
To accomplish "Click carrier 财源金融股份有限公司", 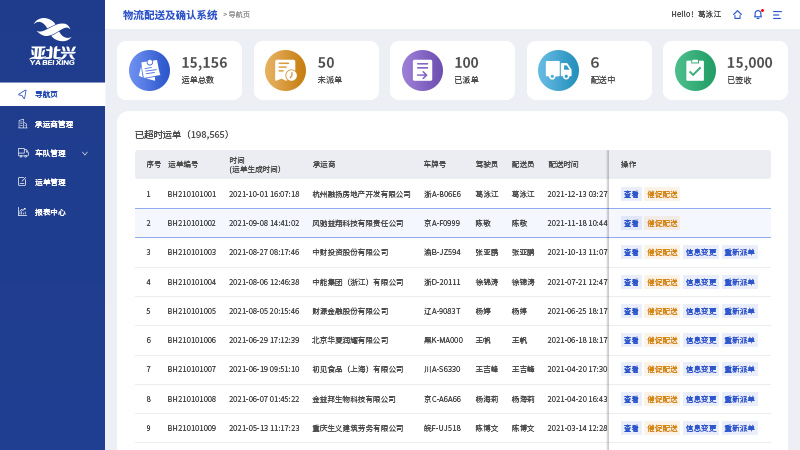I will point(350,311).
